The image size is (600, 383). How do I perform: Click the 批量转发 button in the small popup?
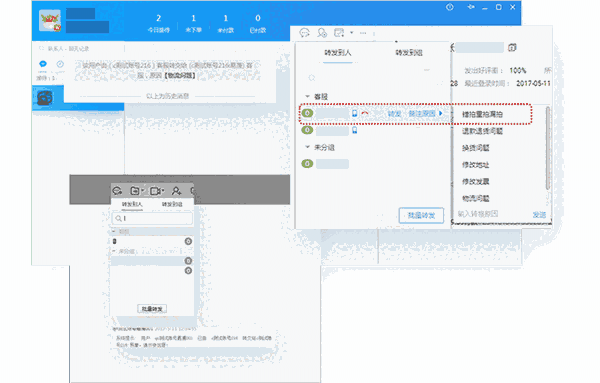pyautogui.click(x=152, y=309)
